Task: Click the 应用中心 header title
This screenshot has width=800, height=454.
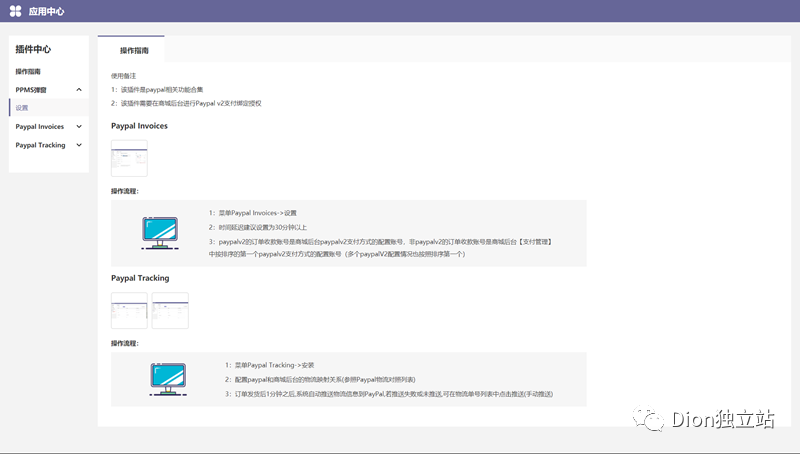Action: (46, 11)
